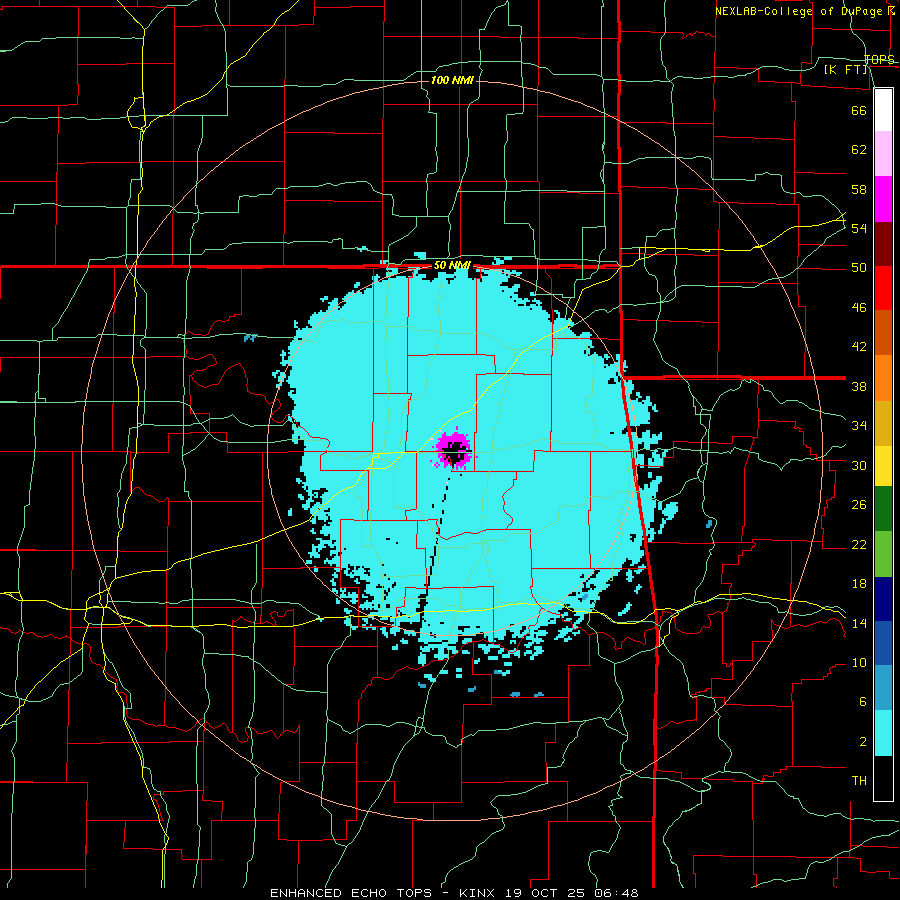This screenshot has width=900, height=900.
Task: Click the light pink legend swatch
Action: [883, 154]
